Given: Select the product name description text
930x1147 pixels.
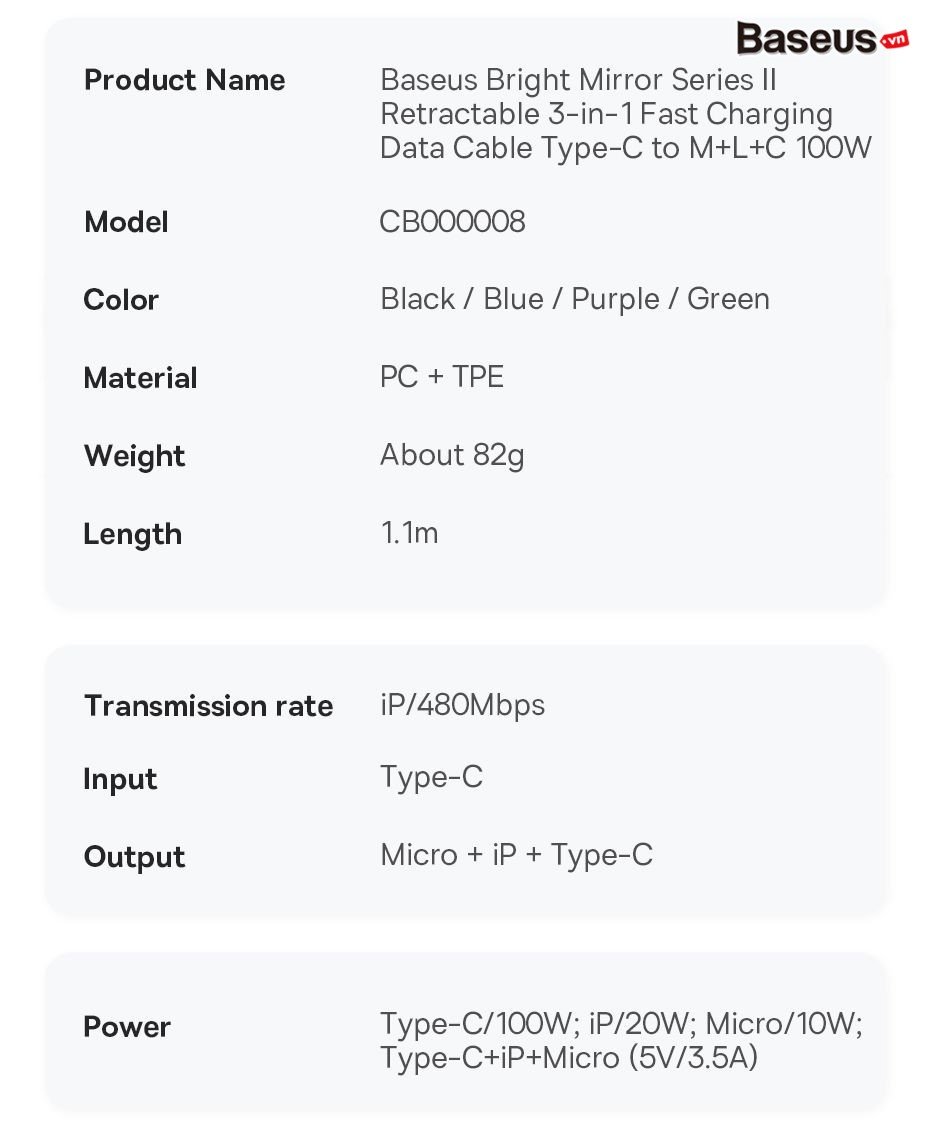Looking at the screenshot, I should click(x=626, y=114).
